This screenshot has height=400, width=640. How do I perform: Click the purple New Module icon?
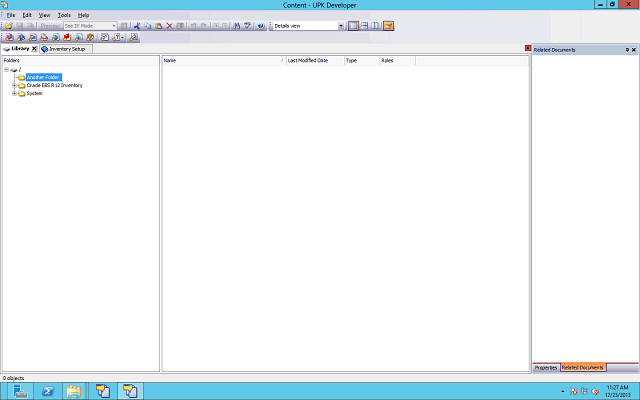(9, 38)
